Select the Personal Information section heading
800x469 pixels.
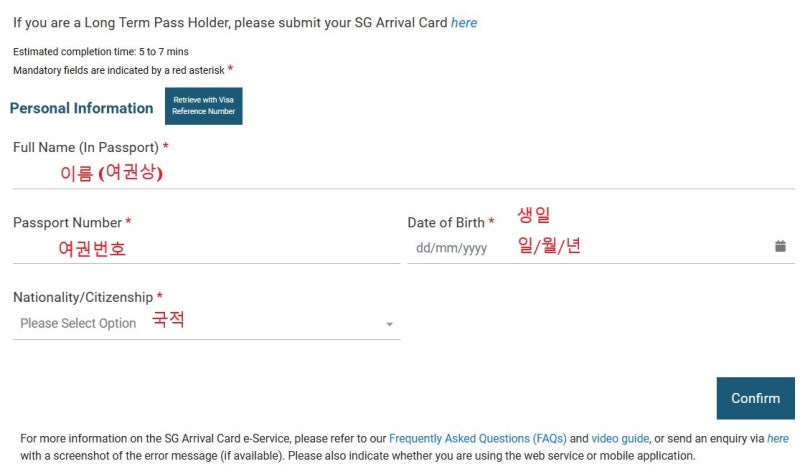tap(82, 108)
